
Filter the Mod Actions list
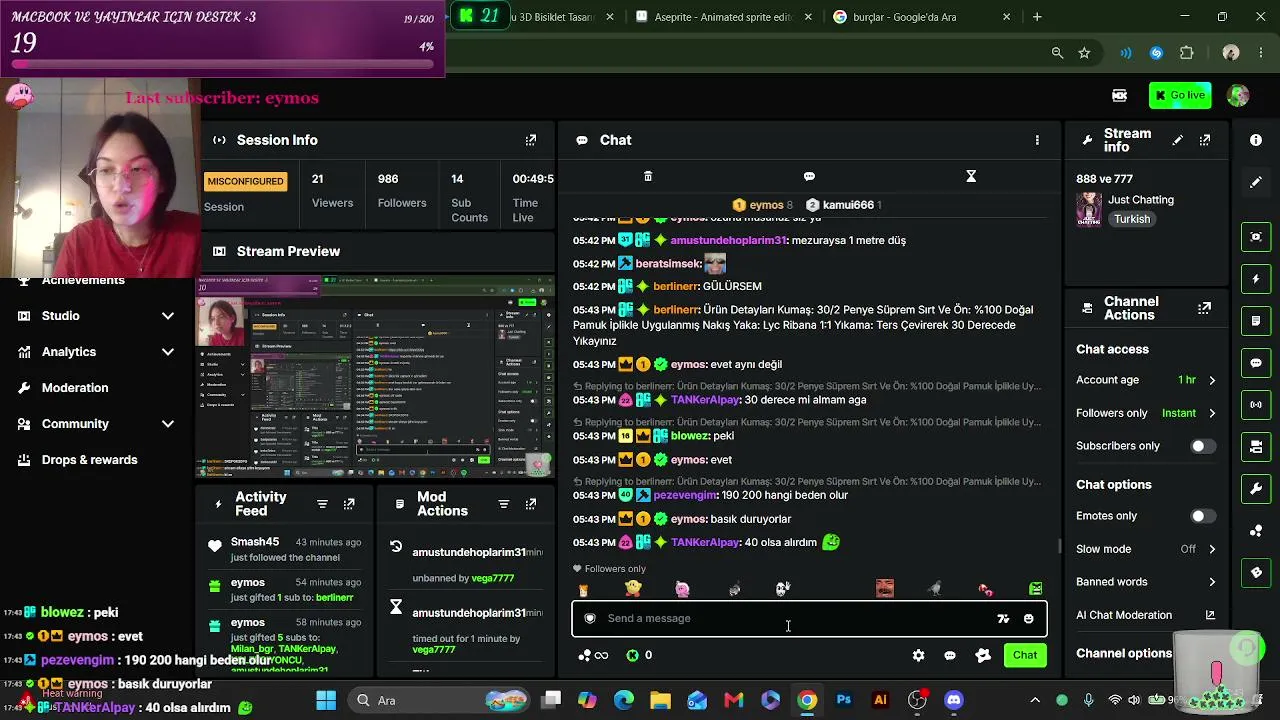tap(504, 504)
